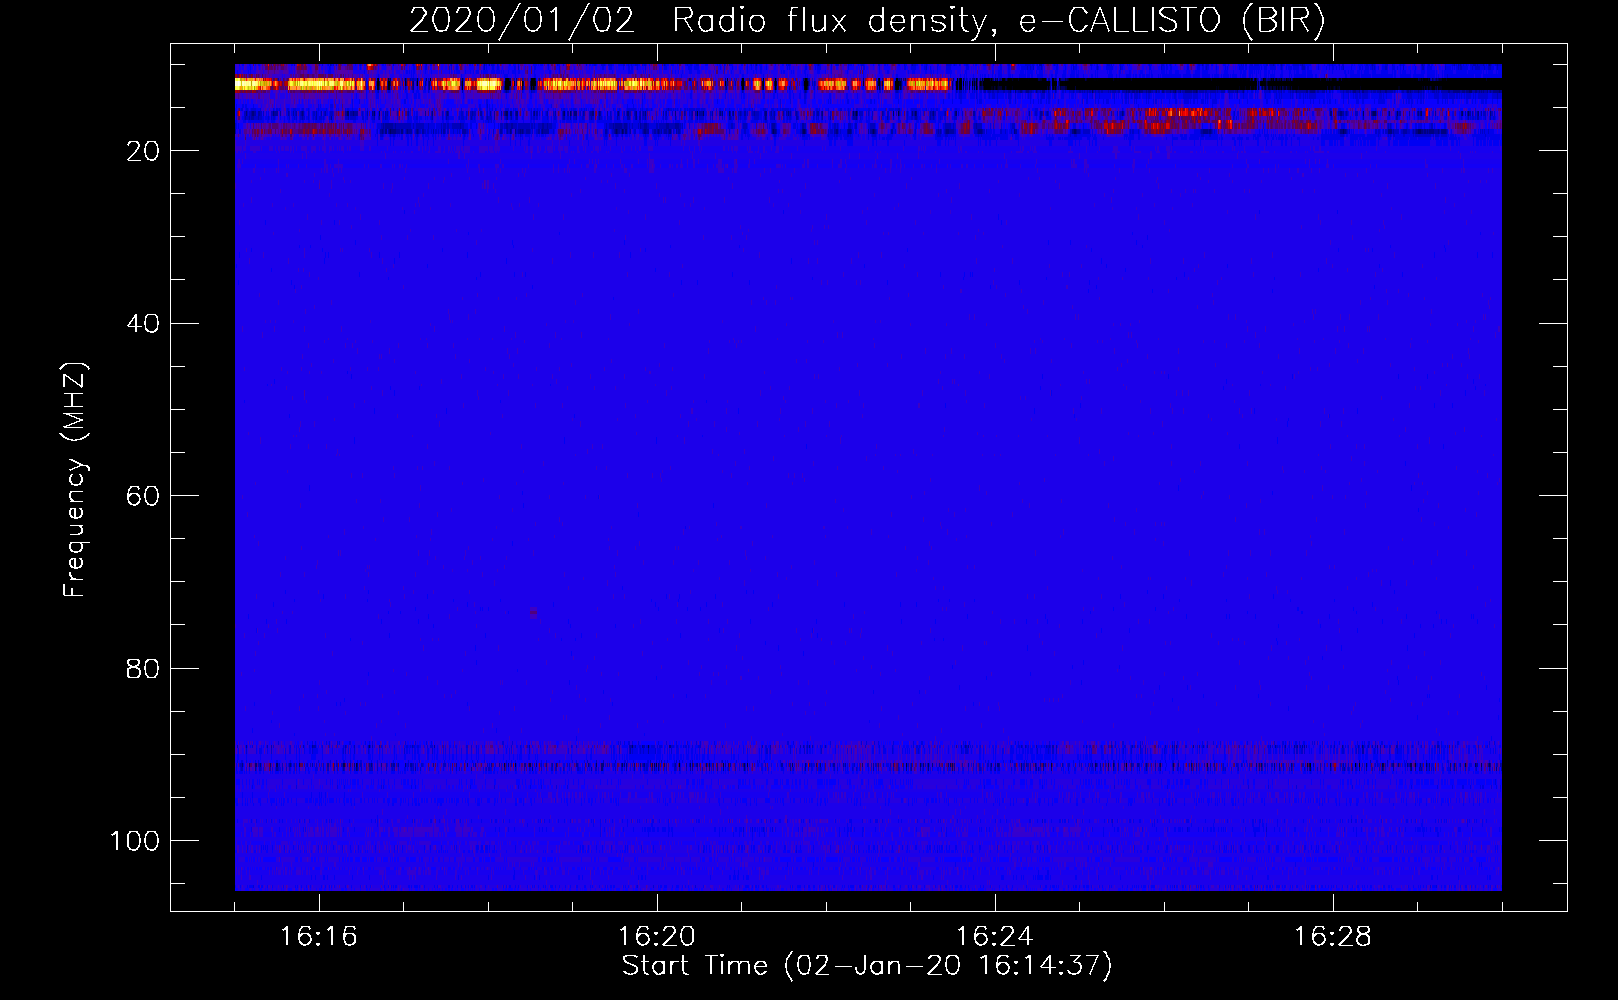This screenshot has width=1618, height=1000.
Task: Click the 16:20 time tick label
Action: click(657, 937)
